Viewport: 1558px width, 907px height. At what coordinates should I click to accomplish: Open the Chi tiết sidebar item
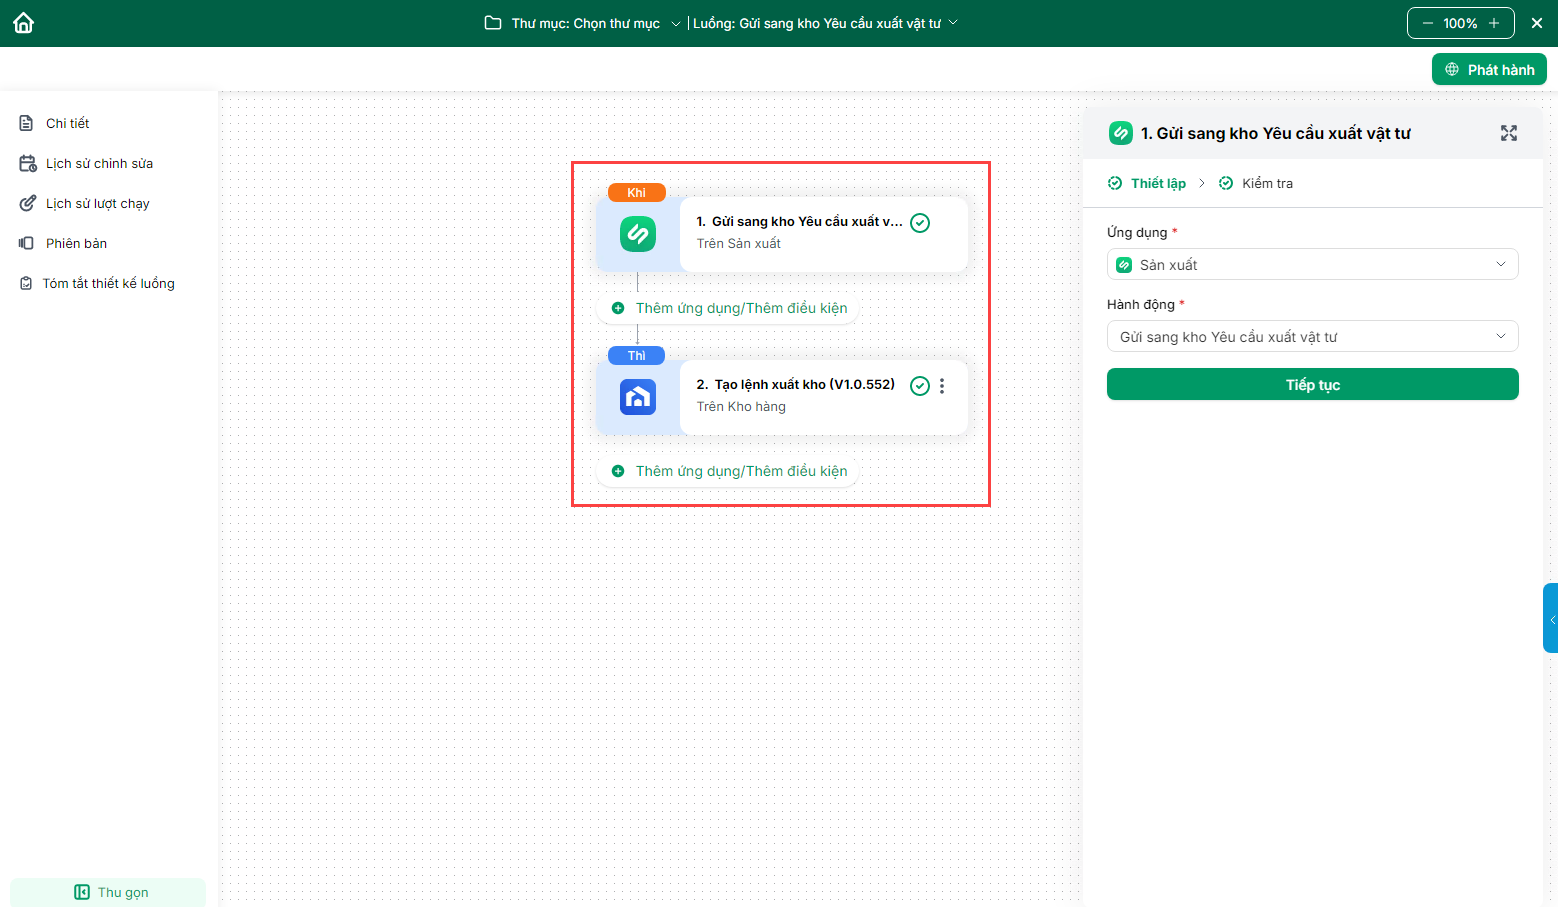[67, 123]
